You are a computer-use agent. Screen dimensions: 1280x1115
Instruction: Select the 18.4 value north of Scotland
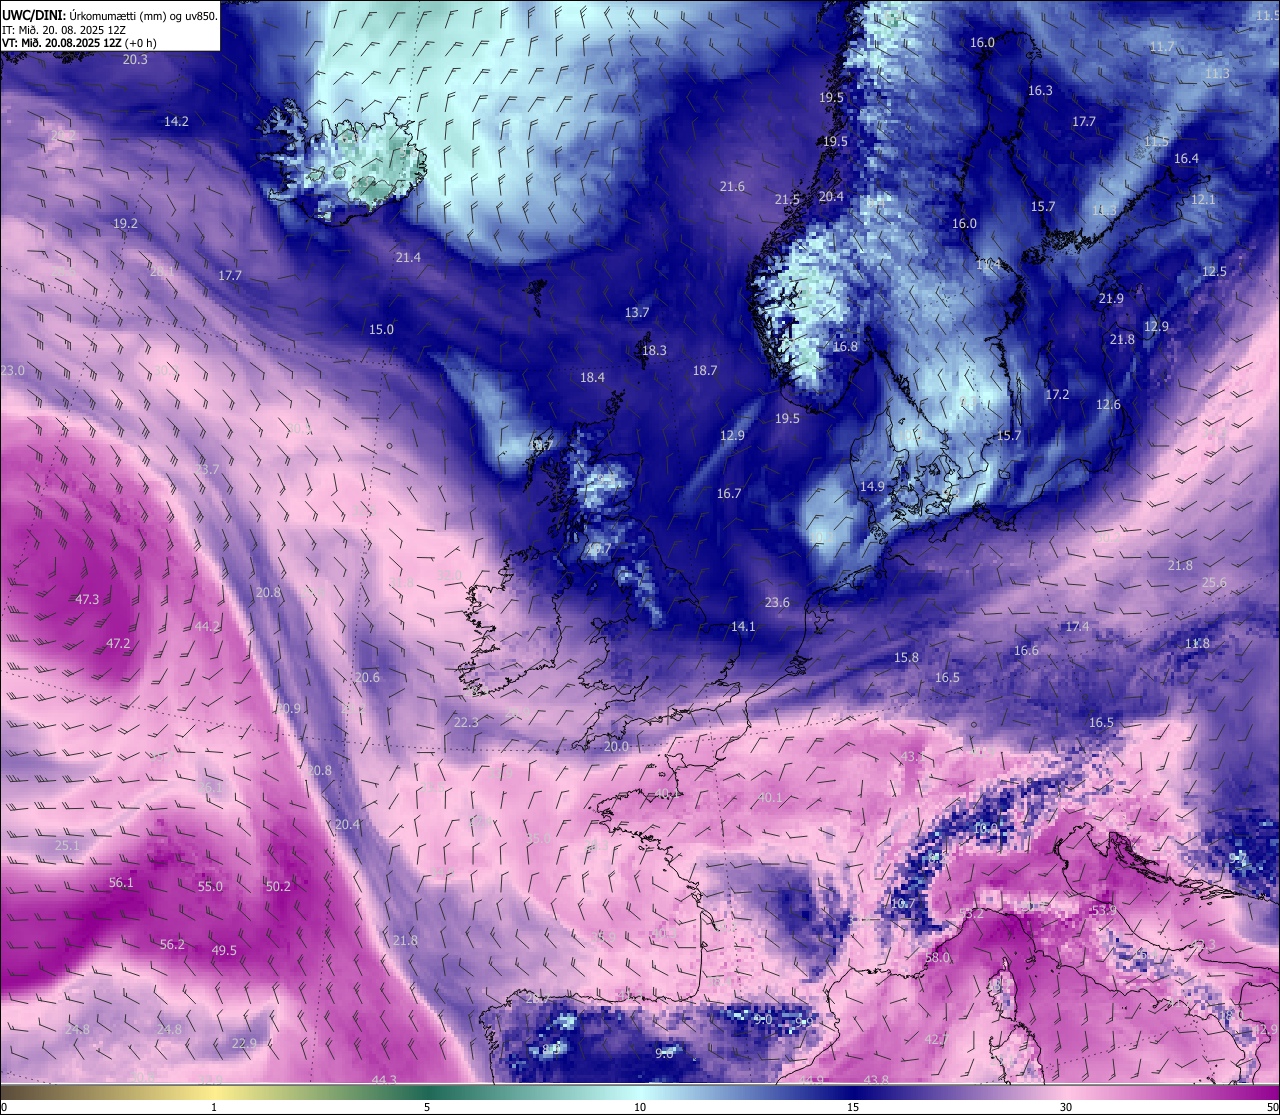pyautogui.click(x=592, y=378)
